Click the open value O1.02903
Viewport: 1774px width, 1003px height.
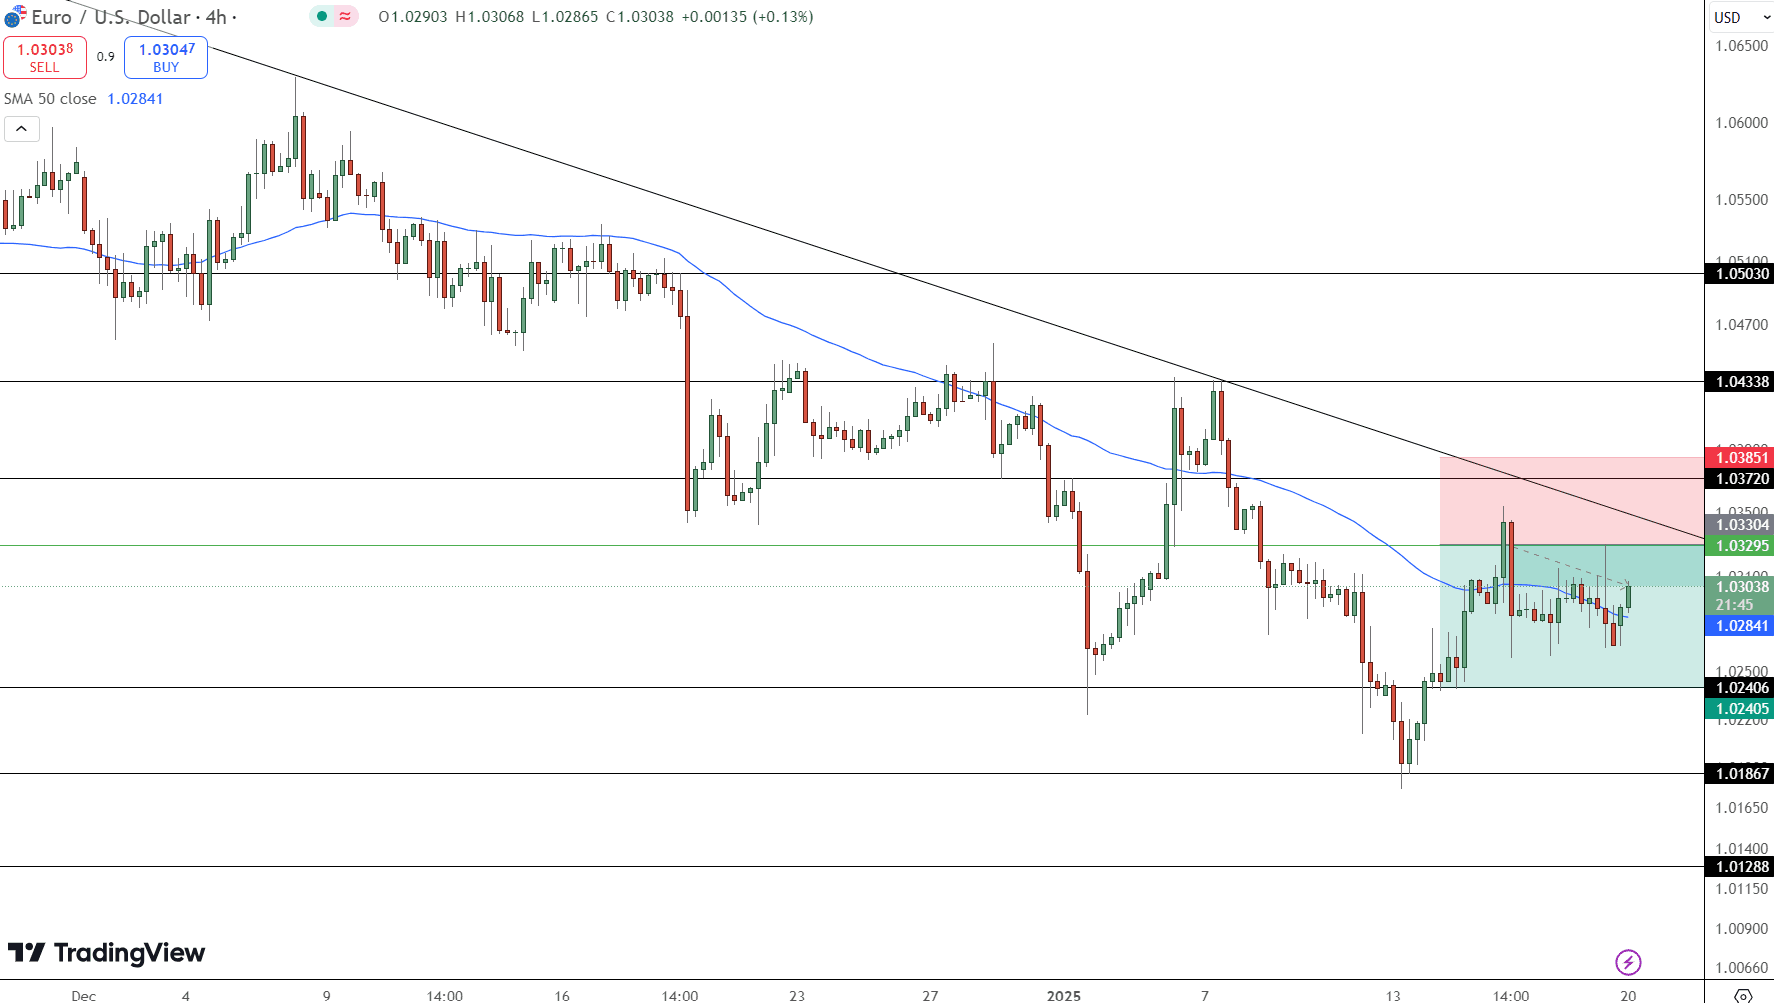[x=413, y=17]
